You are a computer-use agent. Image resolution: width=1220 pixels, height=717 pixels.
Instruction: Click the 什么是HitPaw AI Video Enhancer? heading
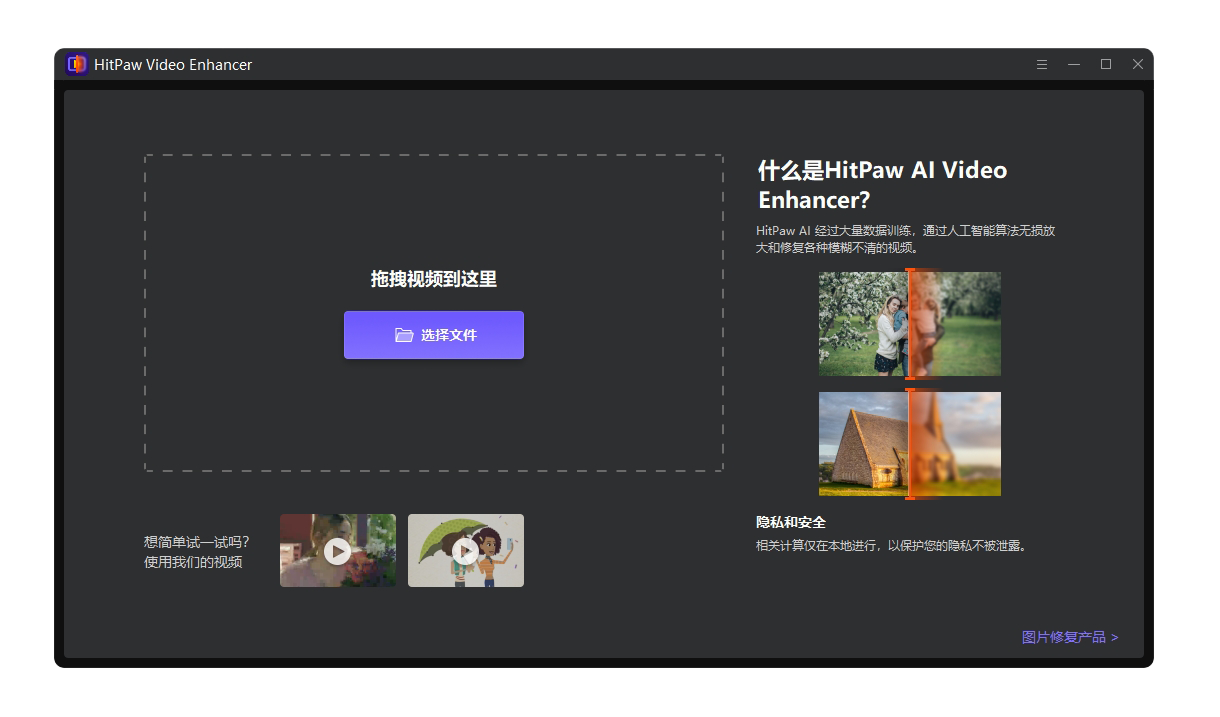[882, 185]
